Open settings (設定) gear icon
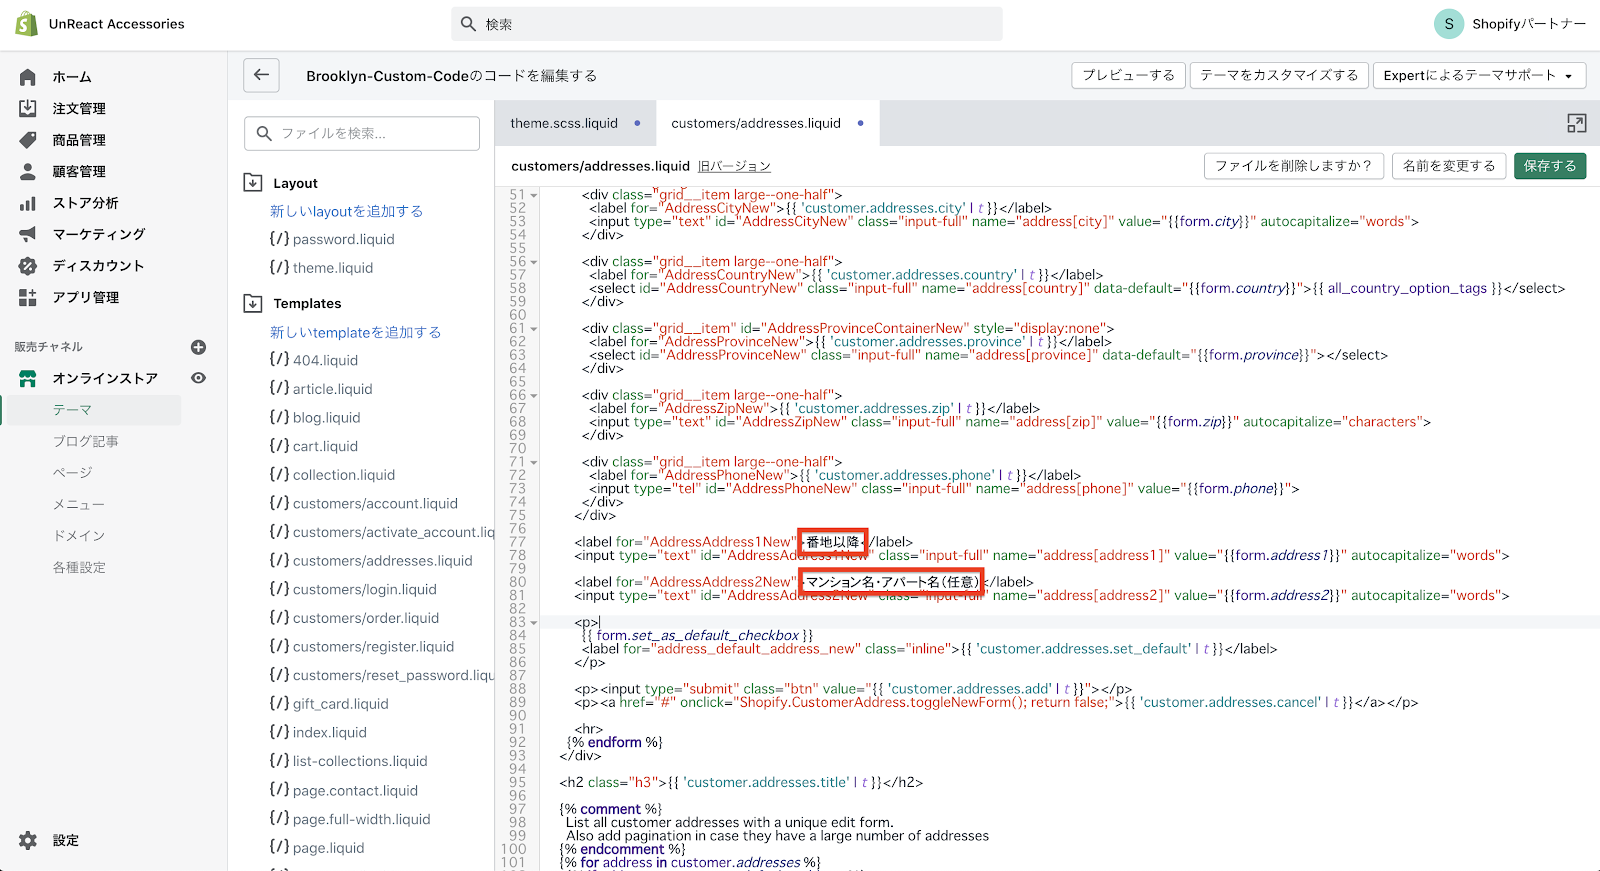 click(28, 840)
